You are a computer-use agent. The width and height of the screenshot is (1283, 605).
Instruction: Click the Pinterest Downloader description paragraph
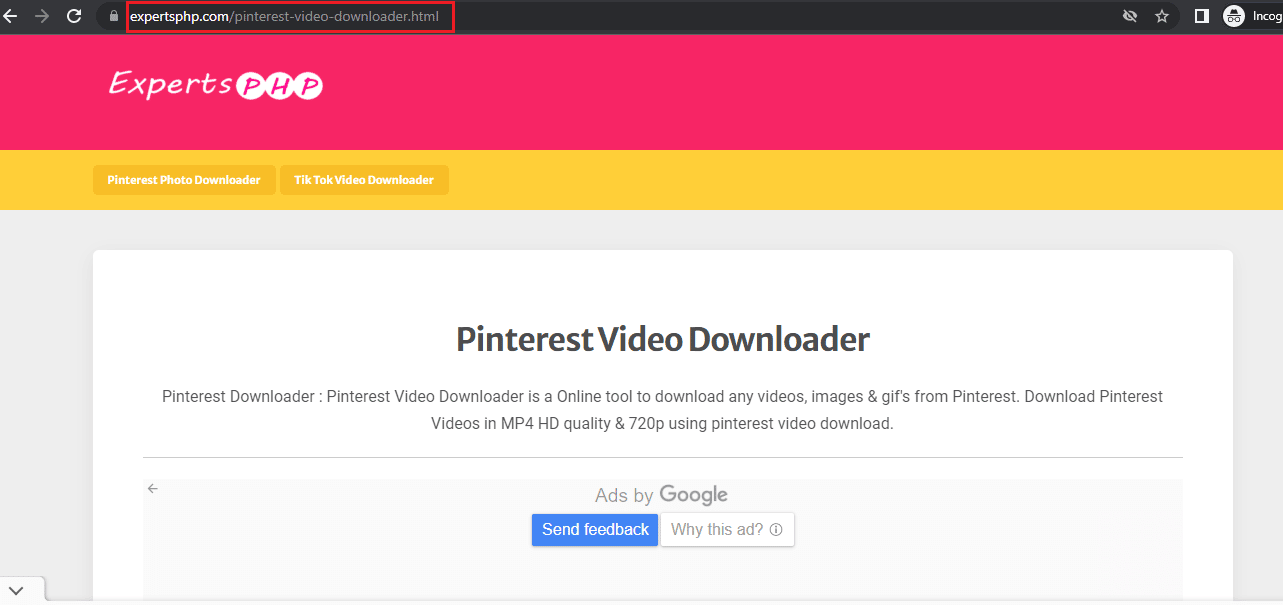[x=662, y=410]
